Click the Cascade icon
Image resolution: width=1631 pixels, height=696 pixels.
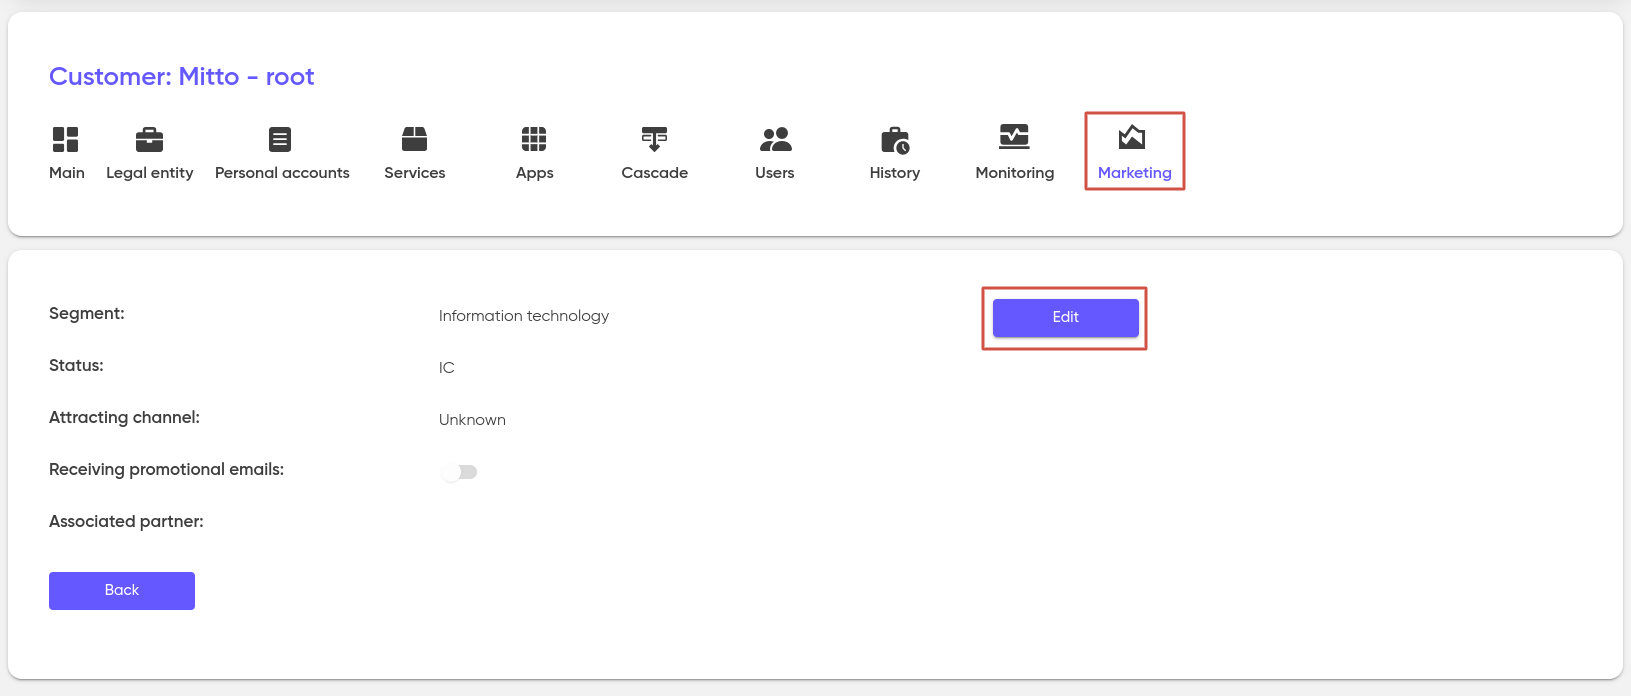pyautogui.click(x=655, y=139)
